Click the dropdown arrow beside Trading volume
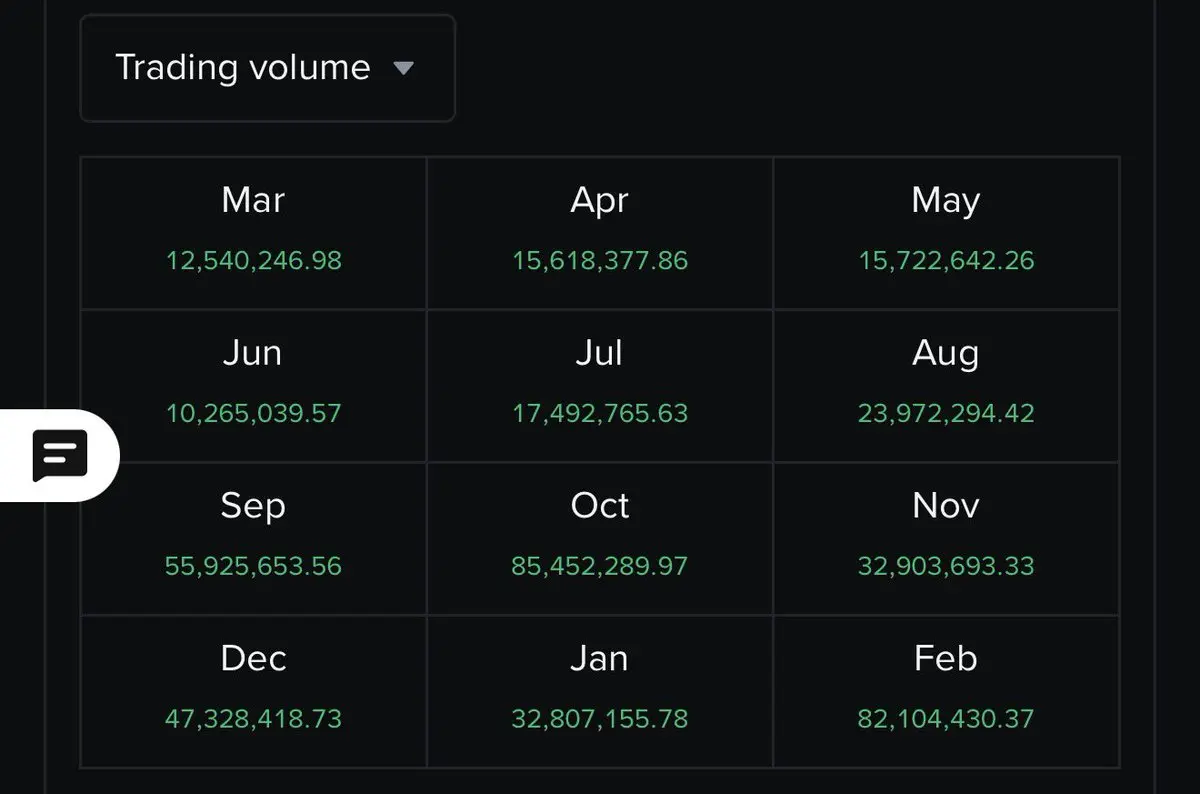 coord(403,68)
